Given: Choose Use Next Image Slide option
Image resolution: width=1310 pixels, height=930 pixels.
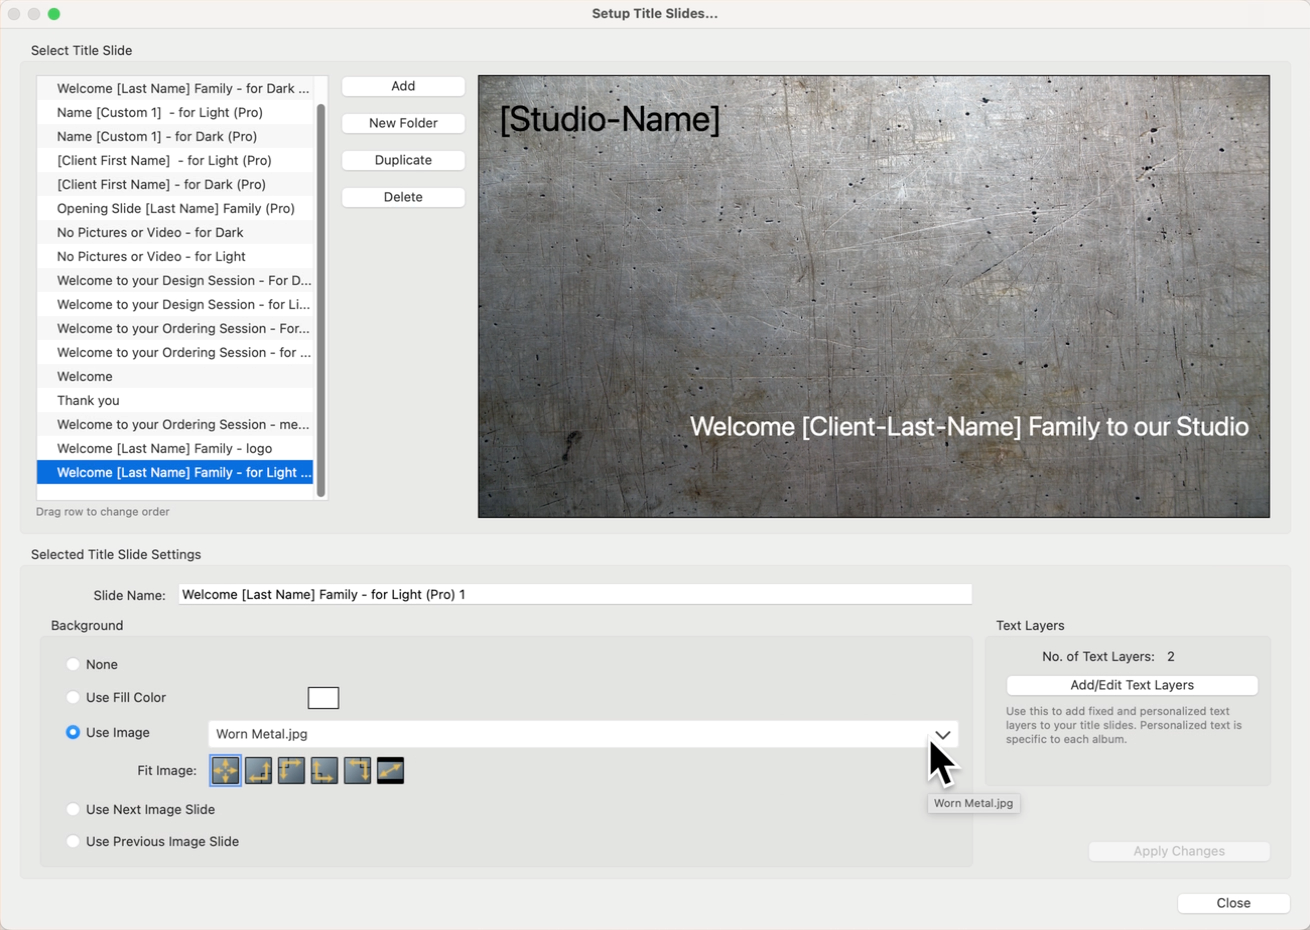Looking at the screenshot, I should click(x=73, y=809).
